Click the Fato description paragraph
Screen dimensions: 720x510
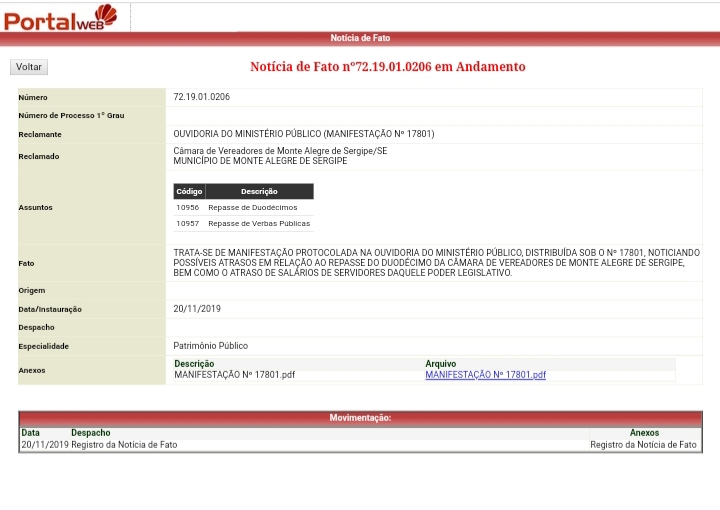point(436,262)
